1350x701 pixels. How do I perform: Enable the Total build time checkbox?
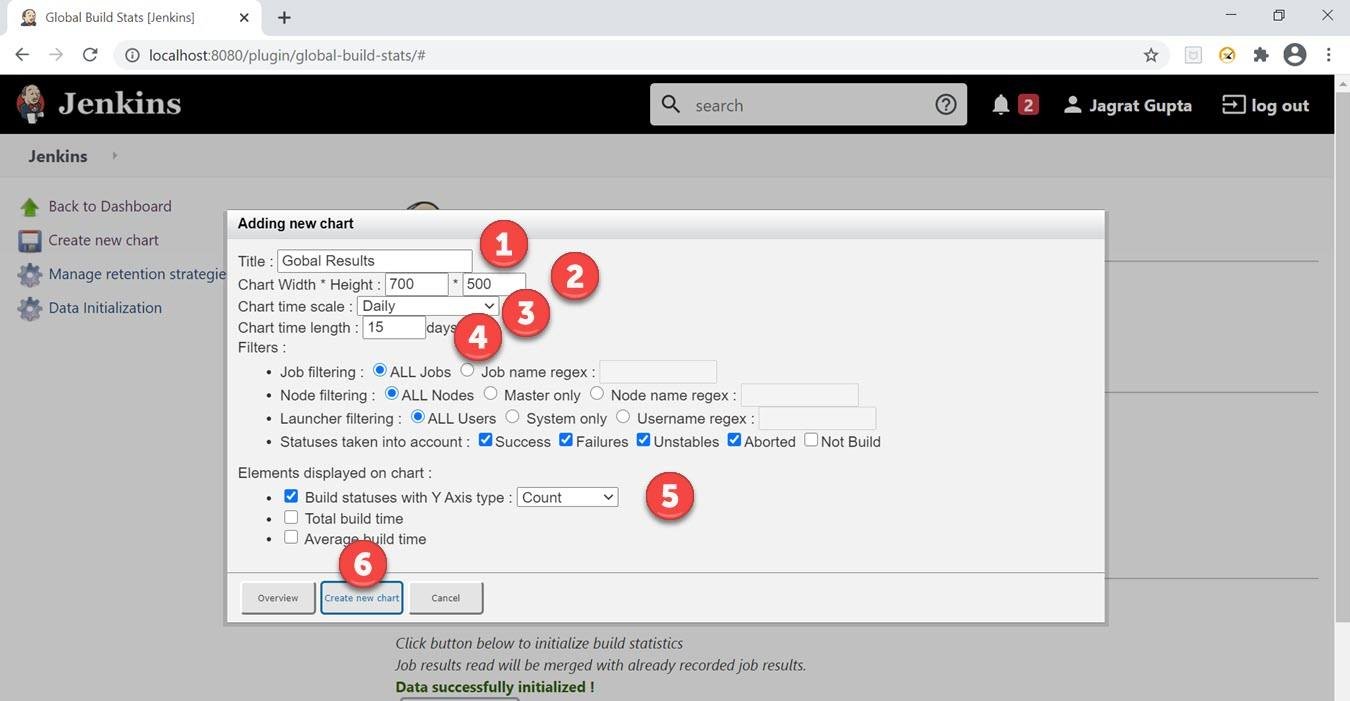pos(291,517)
